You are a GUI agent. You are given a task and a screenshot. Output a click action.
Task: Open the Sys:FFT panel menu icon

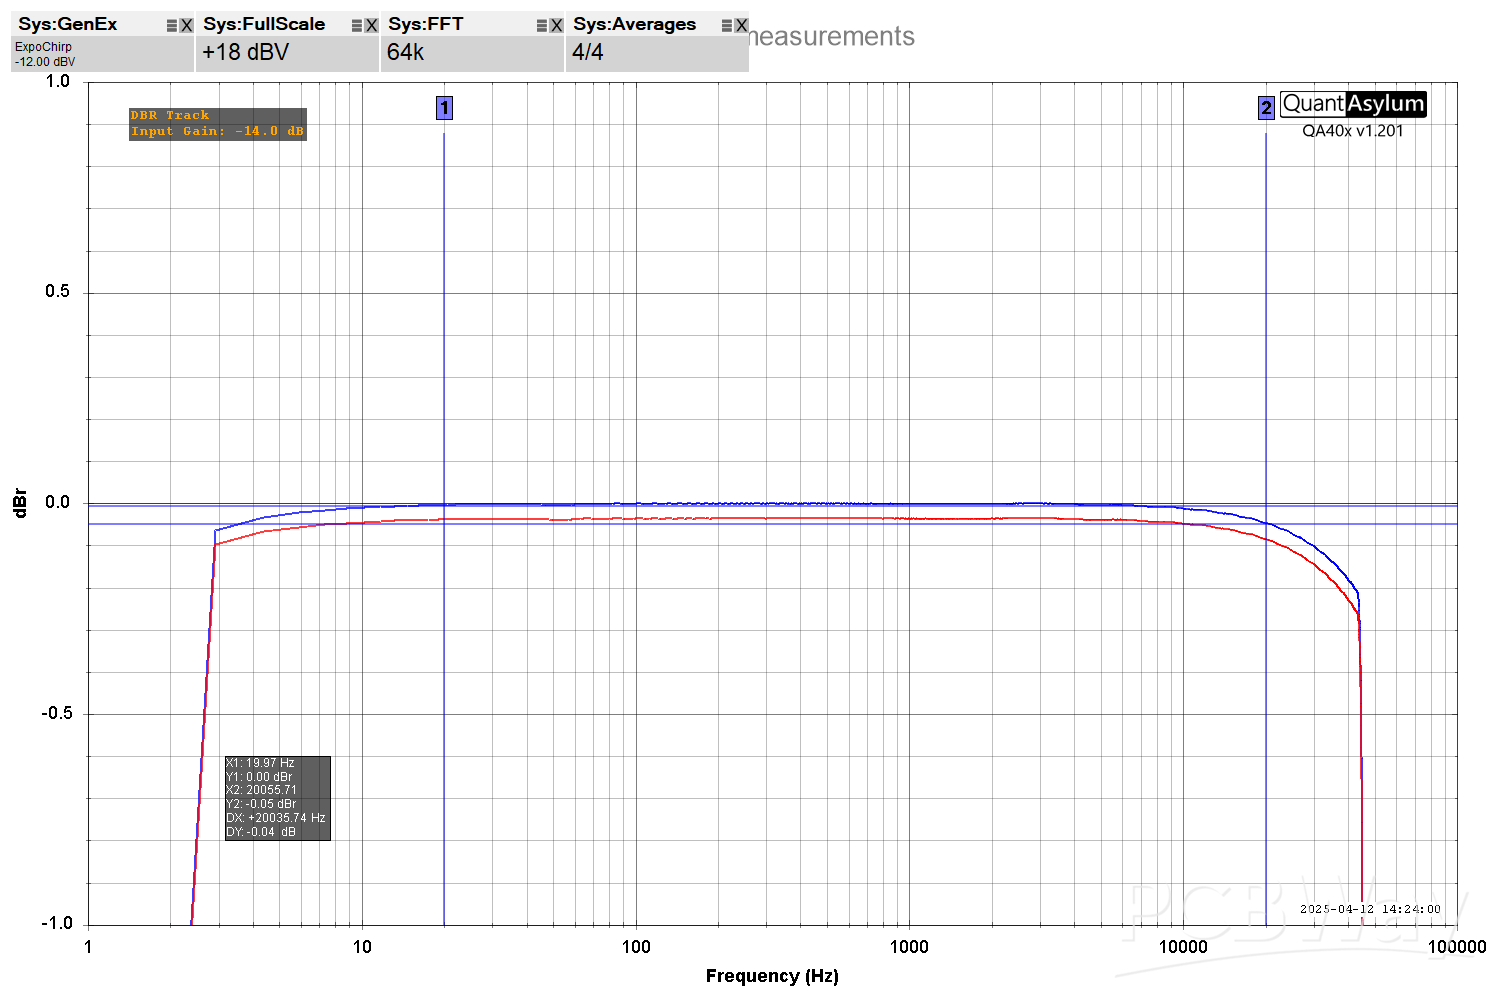[x=542, y=26]
